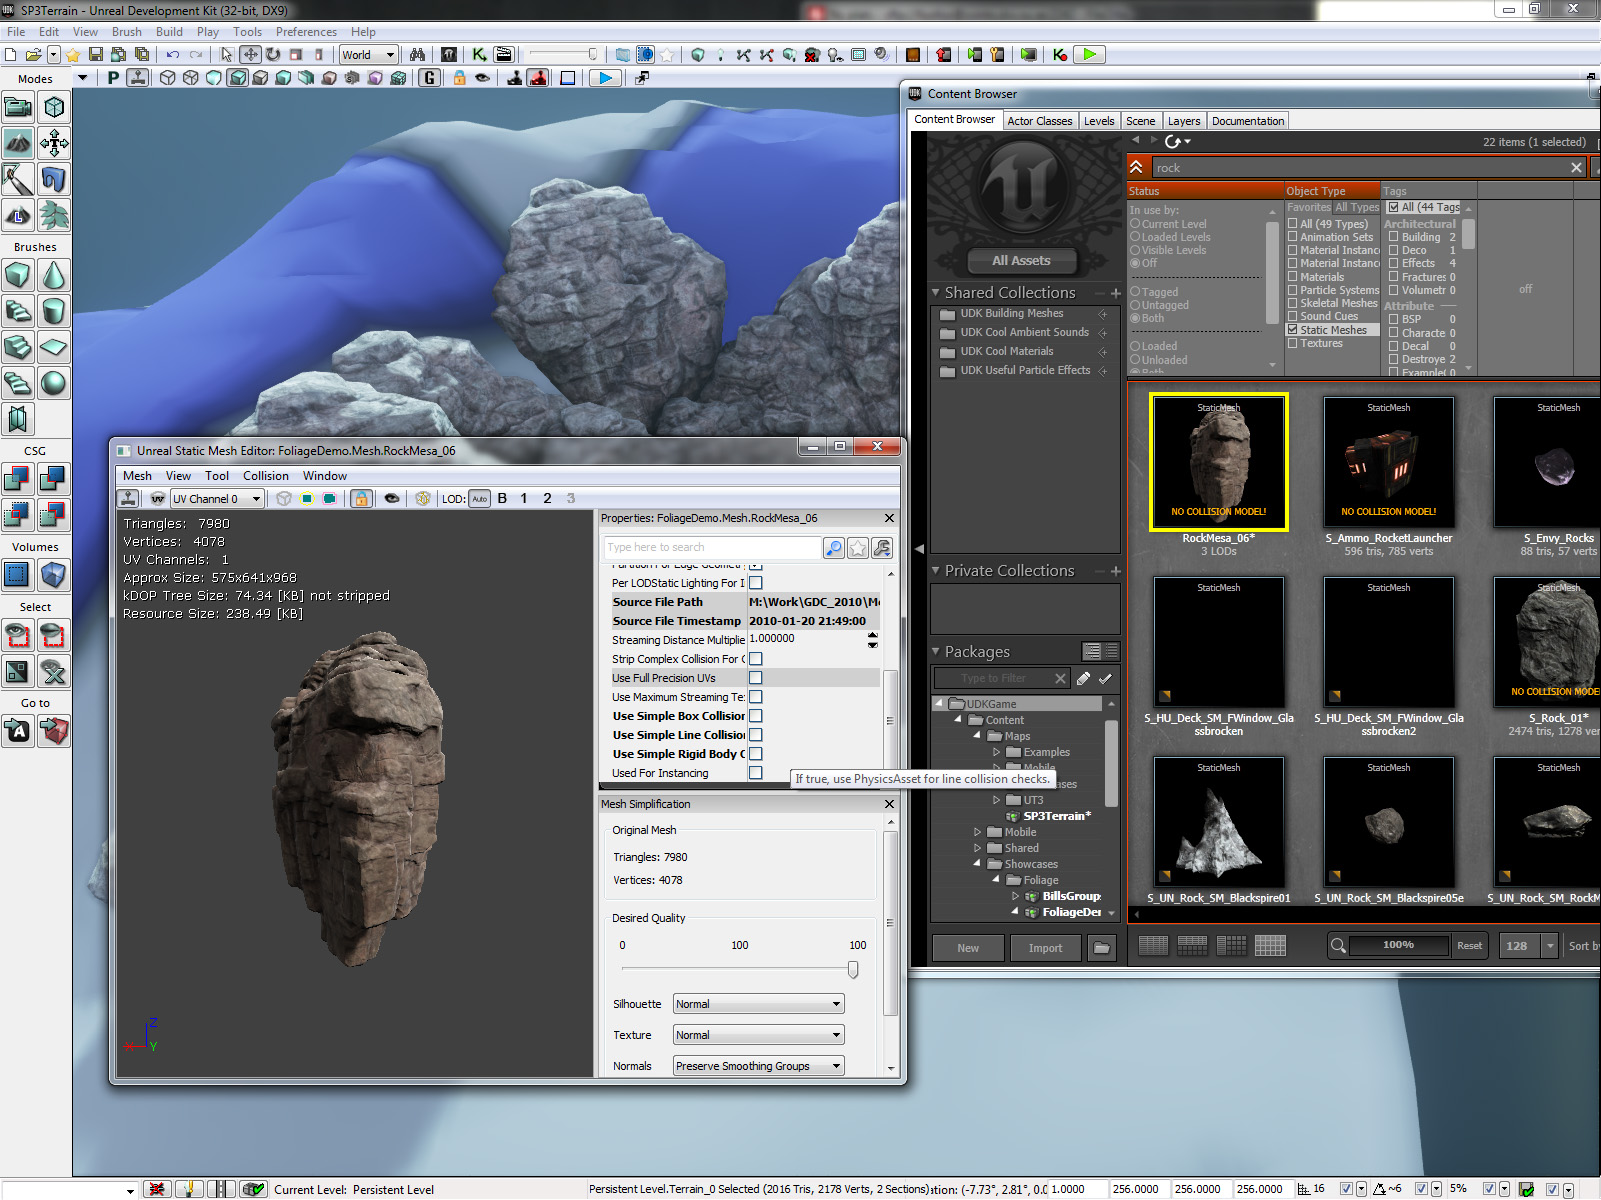Click the Reset zoom button
The width and height of the screenshot is (1601, 1200).
coord(1469,946)
